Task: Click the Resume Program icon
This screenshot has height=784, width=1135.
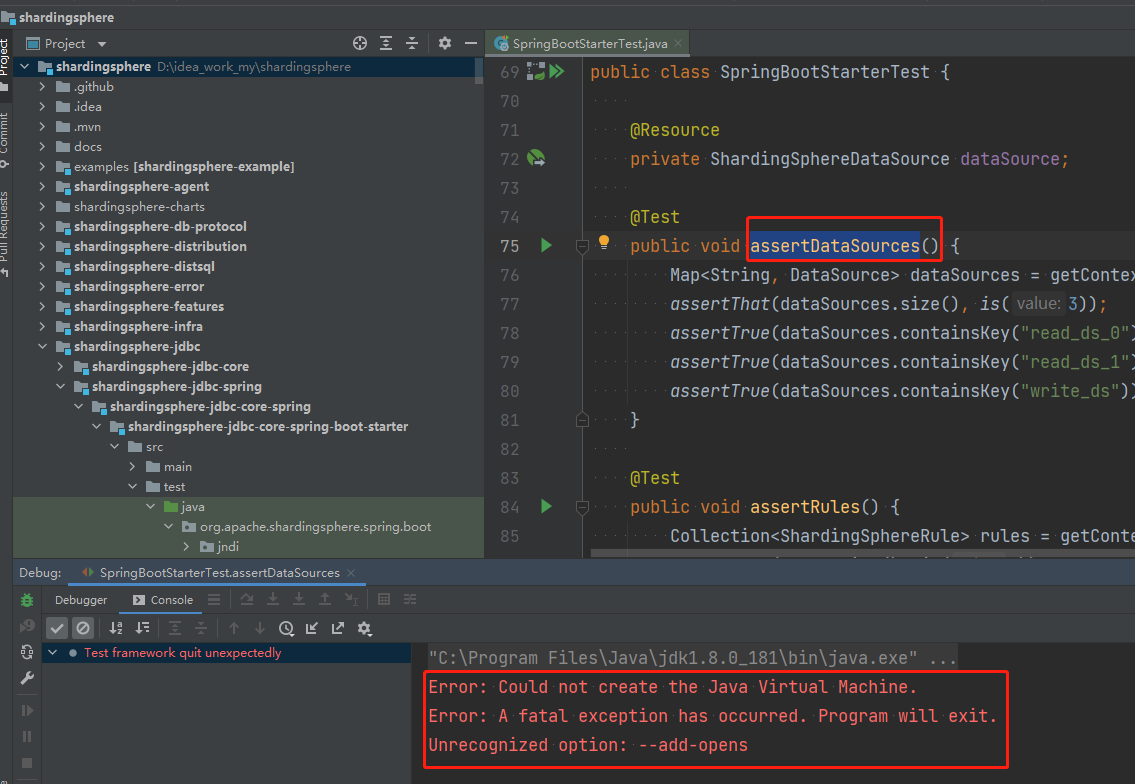Action: [x=27, y=710]
